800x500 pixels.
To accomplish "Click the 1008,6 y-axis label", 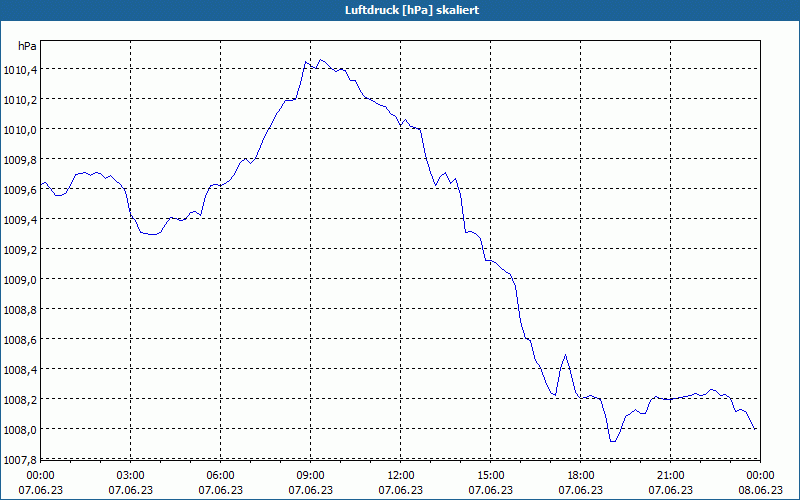I will (20, 340).
